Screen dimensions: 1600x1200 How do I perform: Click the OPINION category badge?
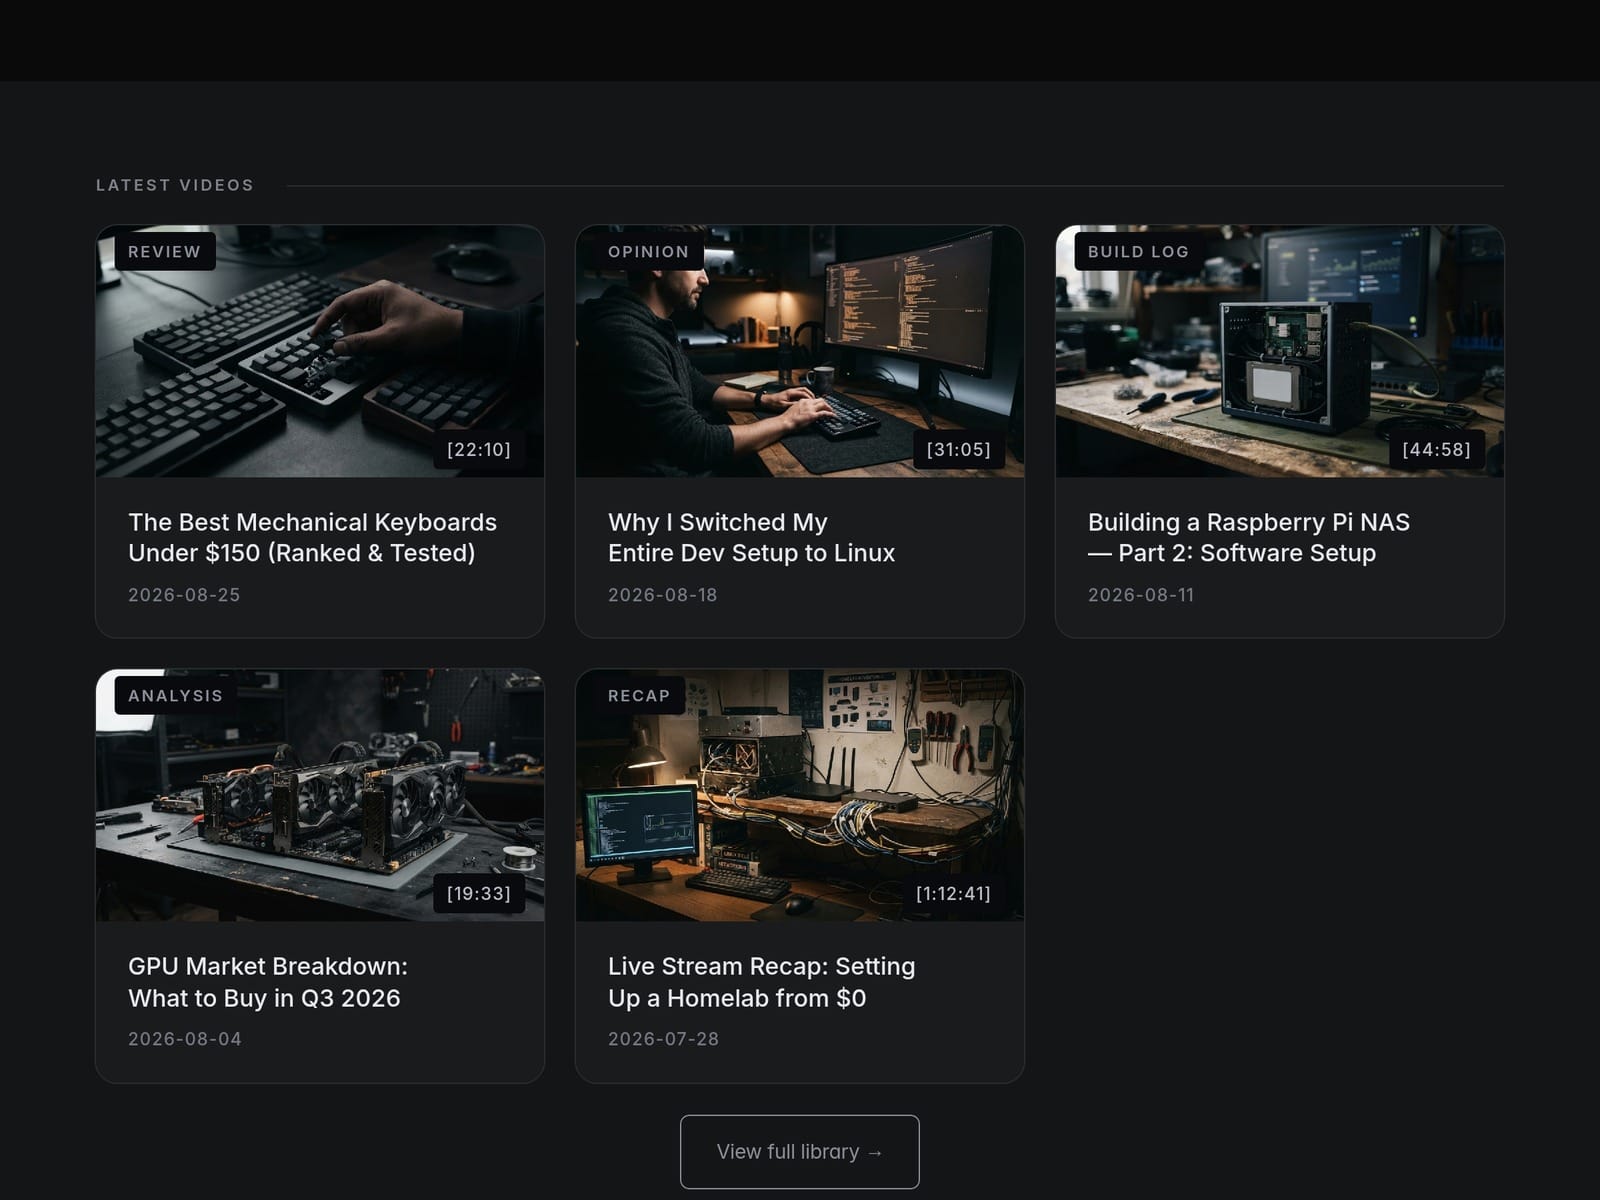(648, 252)
